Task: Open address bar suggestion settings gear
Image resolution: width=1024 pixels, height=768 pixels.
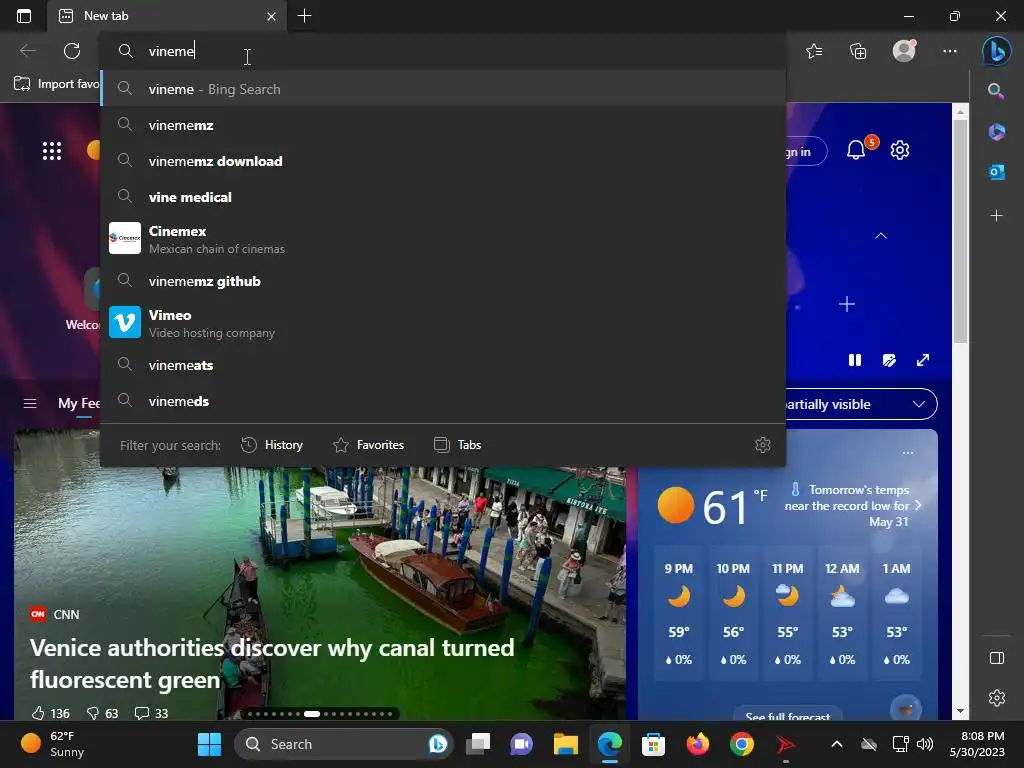Action: (763, 445)
